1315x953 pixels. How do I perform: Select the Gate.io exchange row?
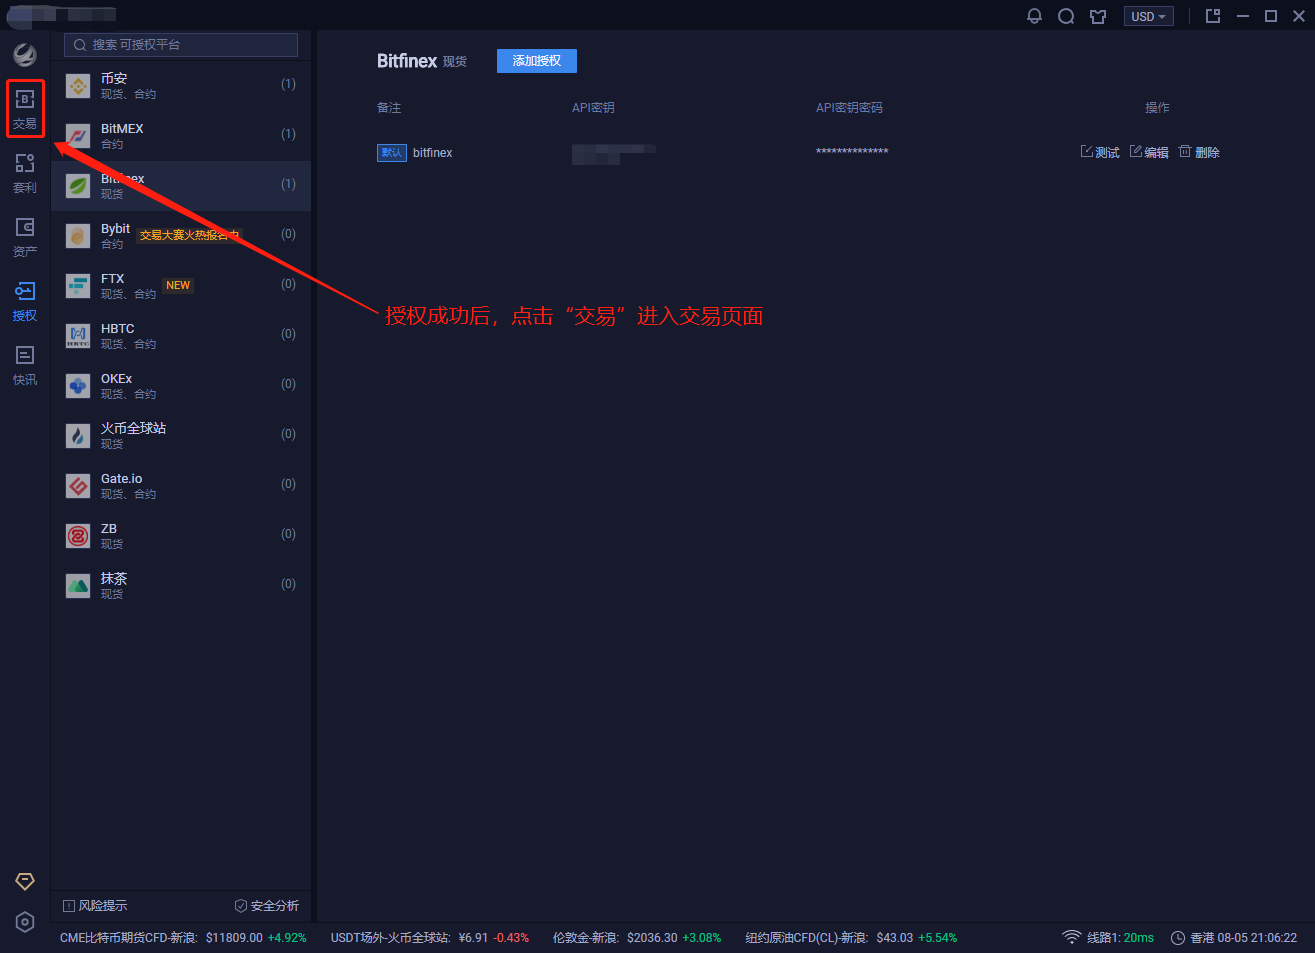coord(181,486)
